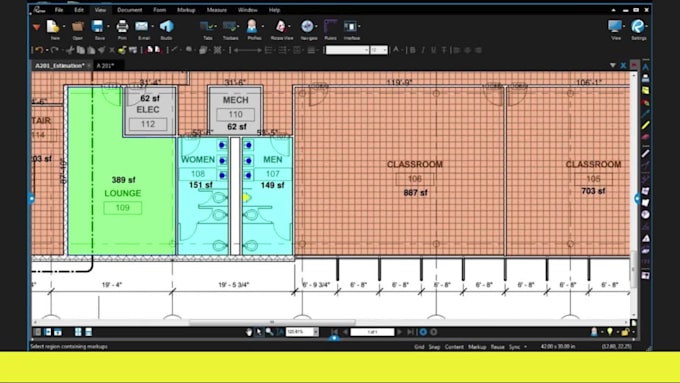680x383 pixels.
Task: Go to next page arrow
Action: [400, 332]
